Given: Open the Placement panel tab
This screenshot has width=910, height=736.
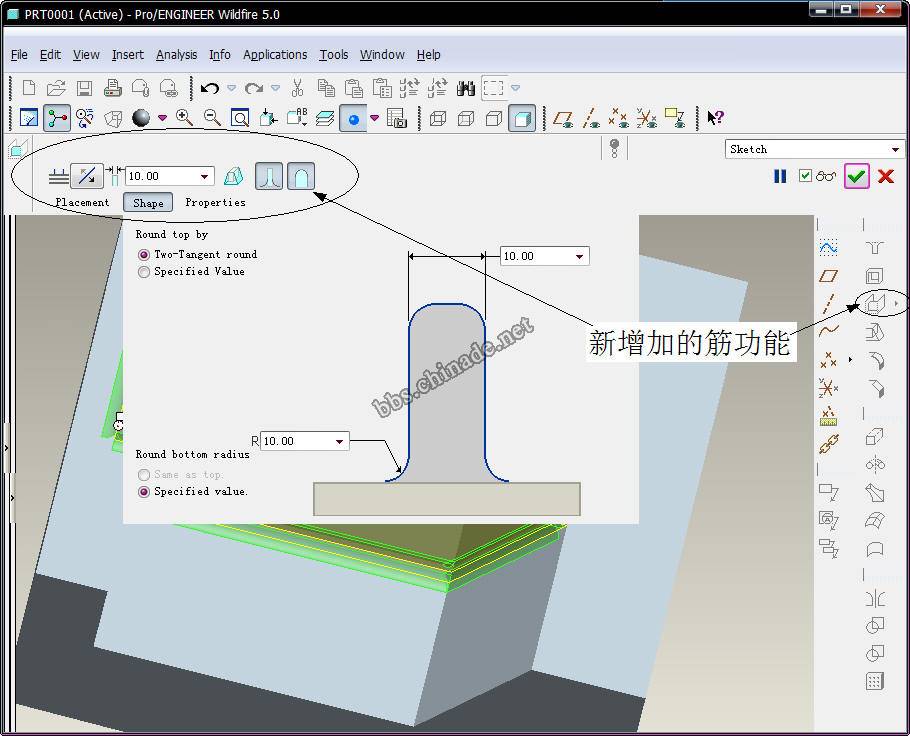Looking at the screenshot, I should point(82,203).
